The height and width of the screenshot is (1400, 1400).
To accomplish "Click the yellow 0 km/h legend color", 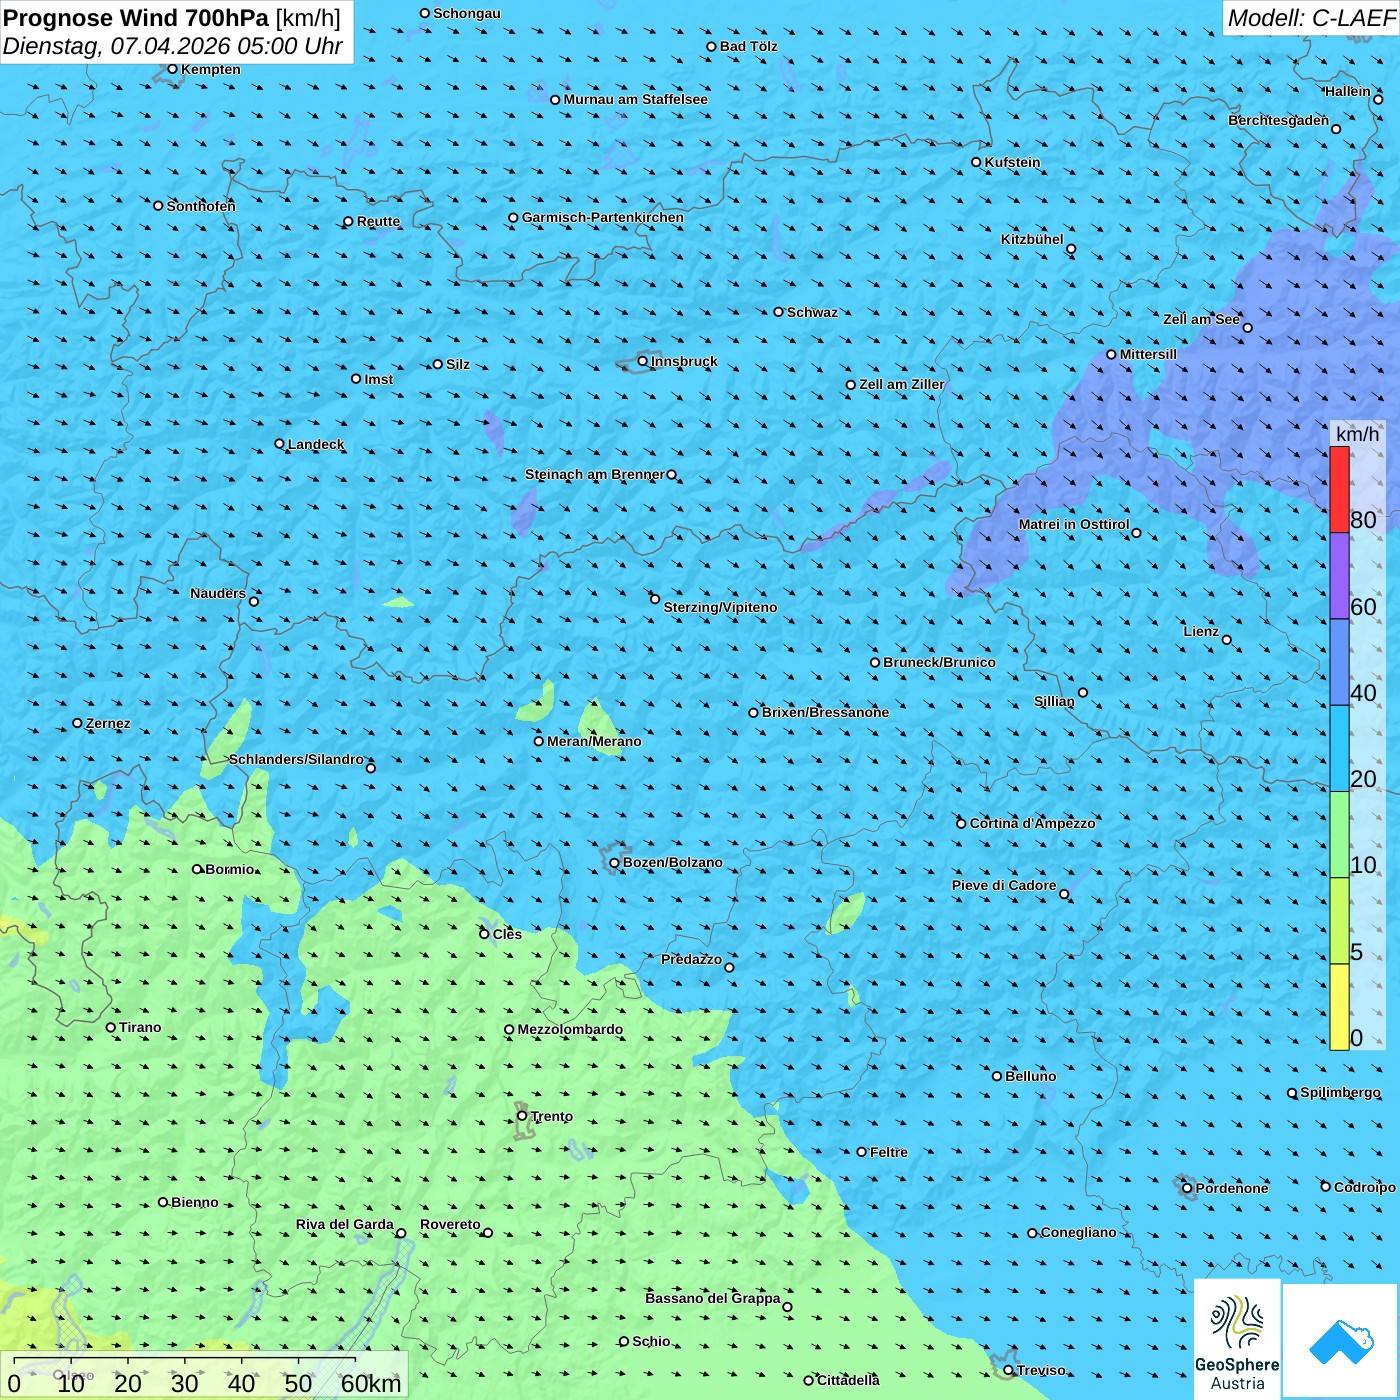I will [1339, 1007].
